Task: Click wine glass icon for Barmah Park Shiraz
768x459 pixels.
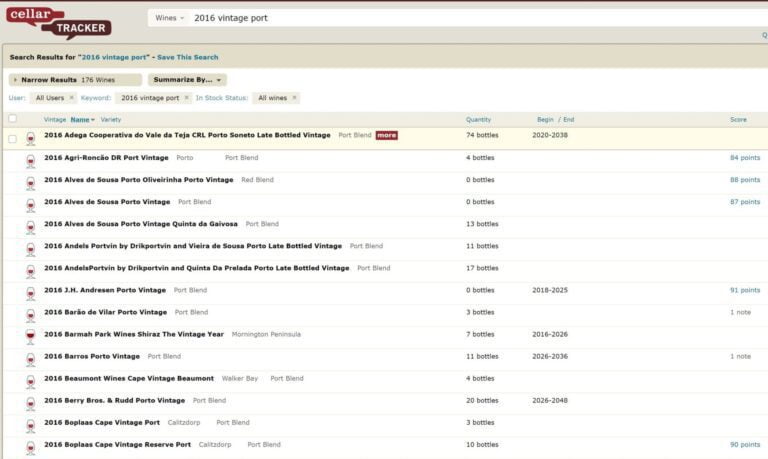Action: [x=31, y=337]
